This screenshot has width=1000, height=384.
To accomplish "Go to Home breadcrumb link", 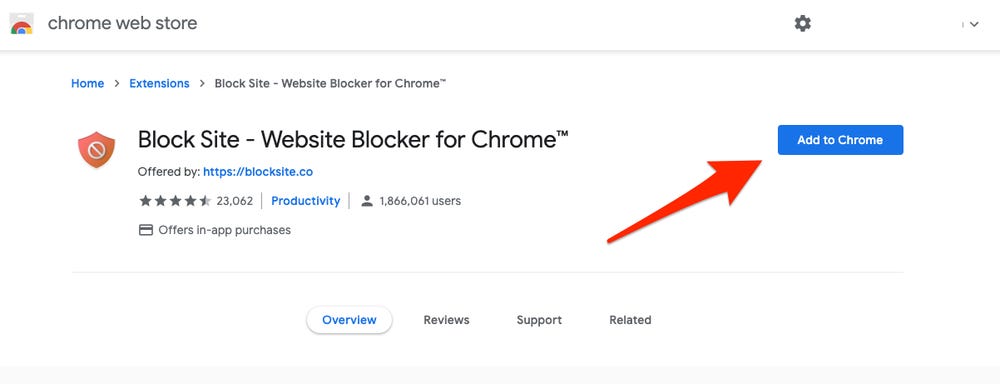I will (87, 84).
